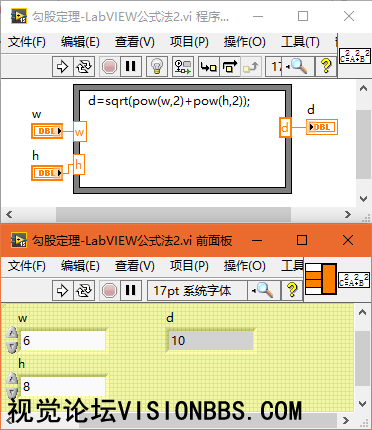
Task: Click context help question mark in front panel
Action: coord(292,291)
